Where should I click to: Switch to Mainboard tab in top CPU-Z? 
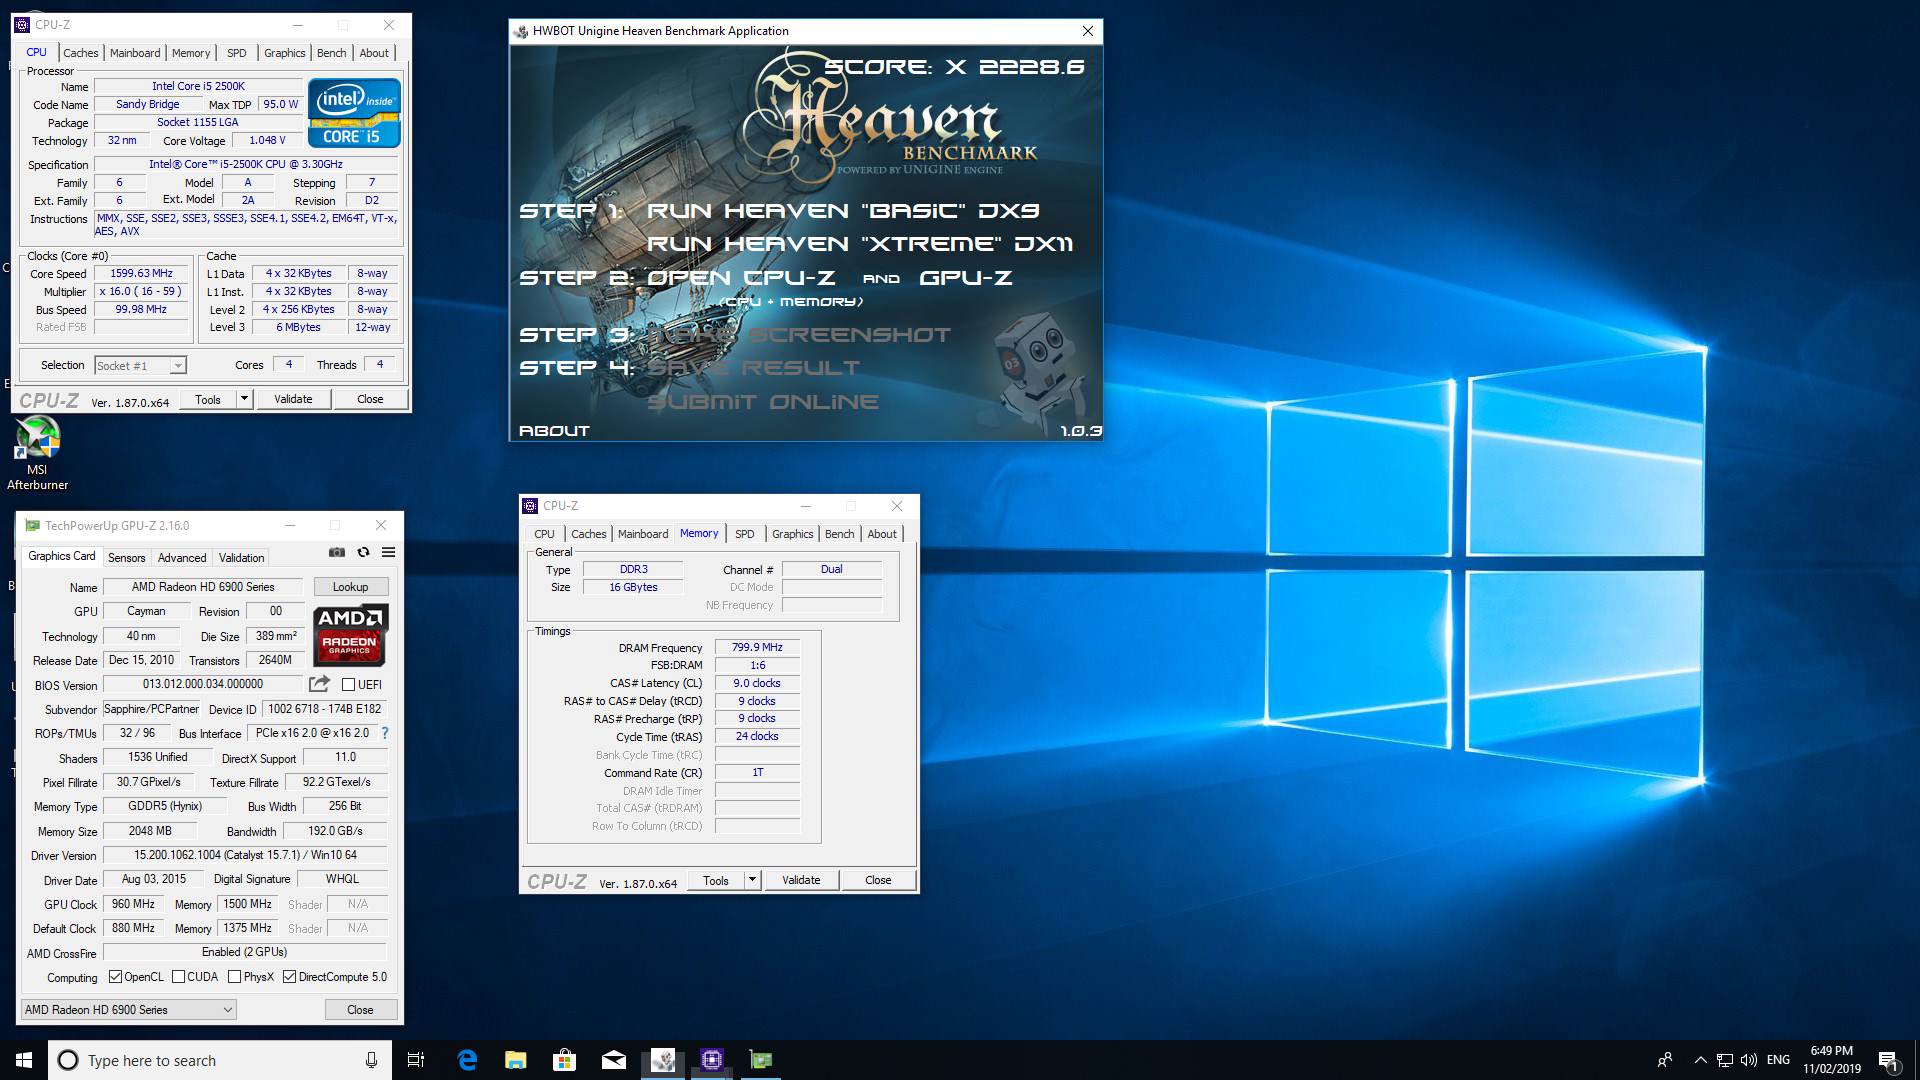point(135,53)
